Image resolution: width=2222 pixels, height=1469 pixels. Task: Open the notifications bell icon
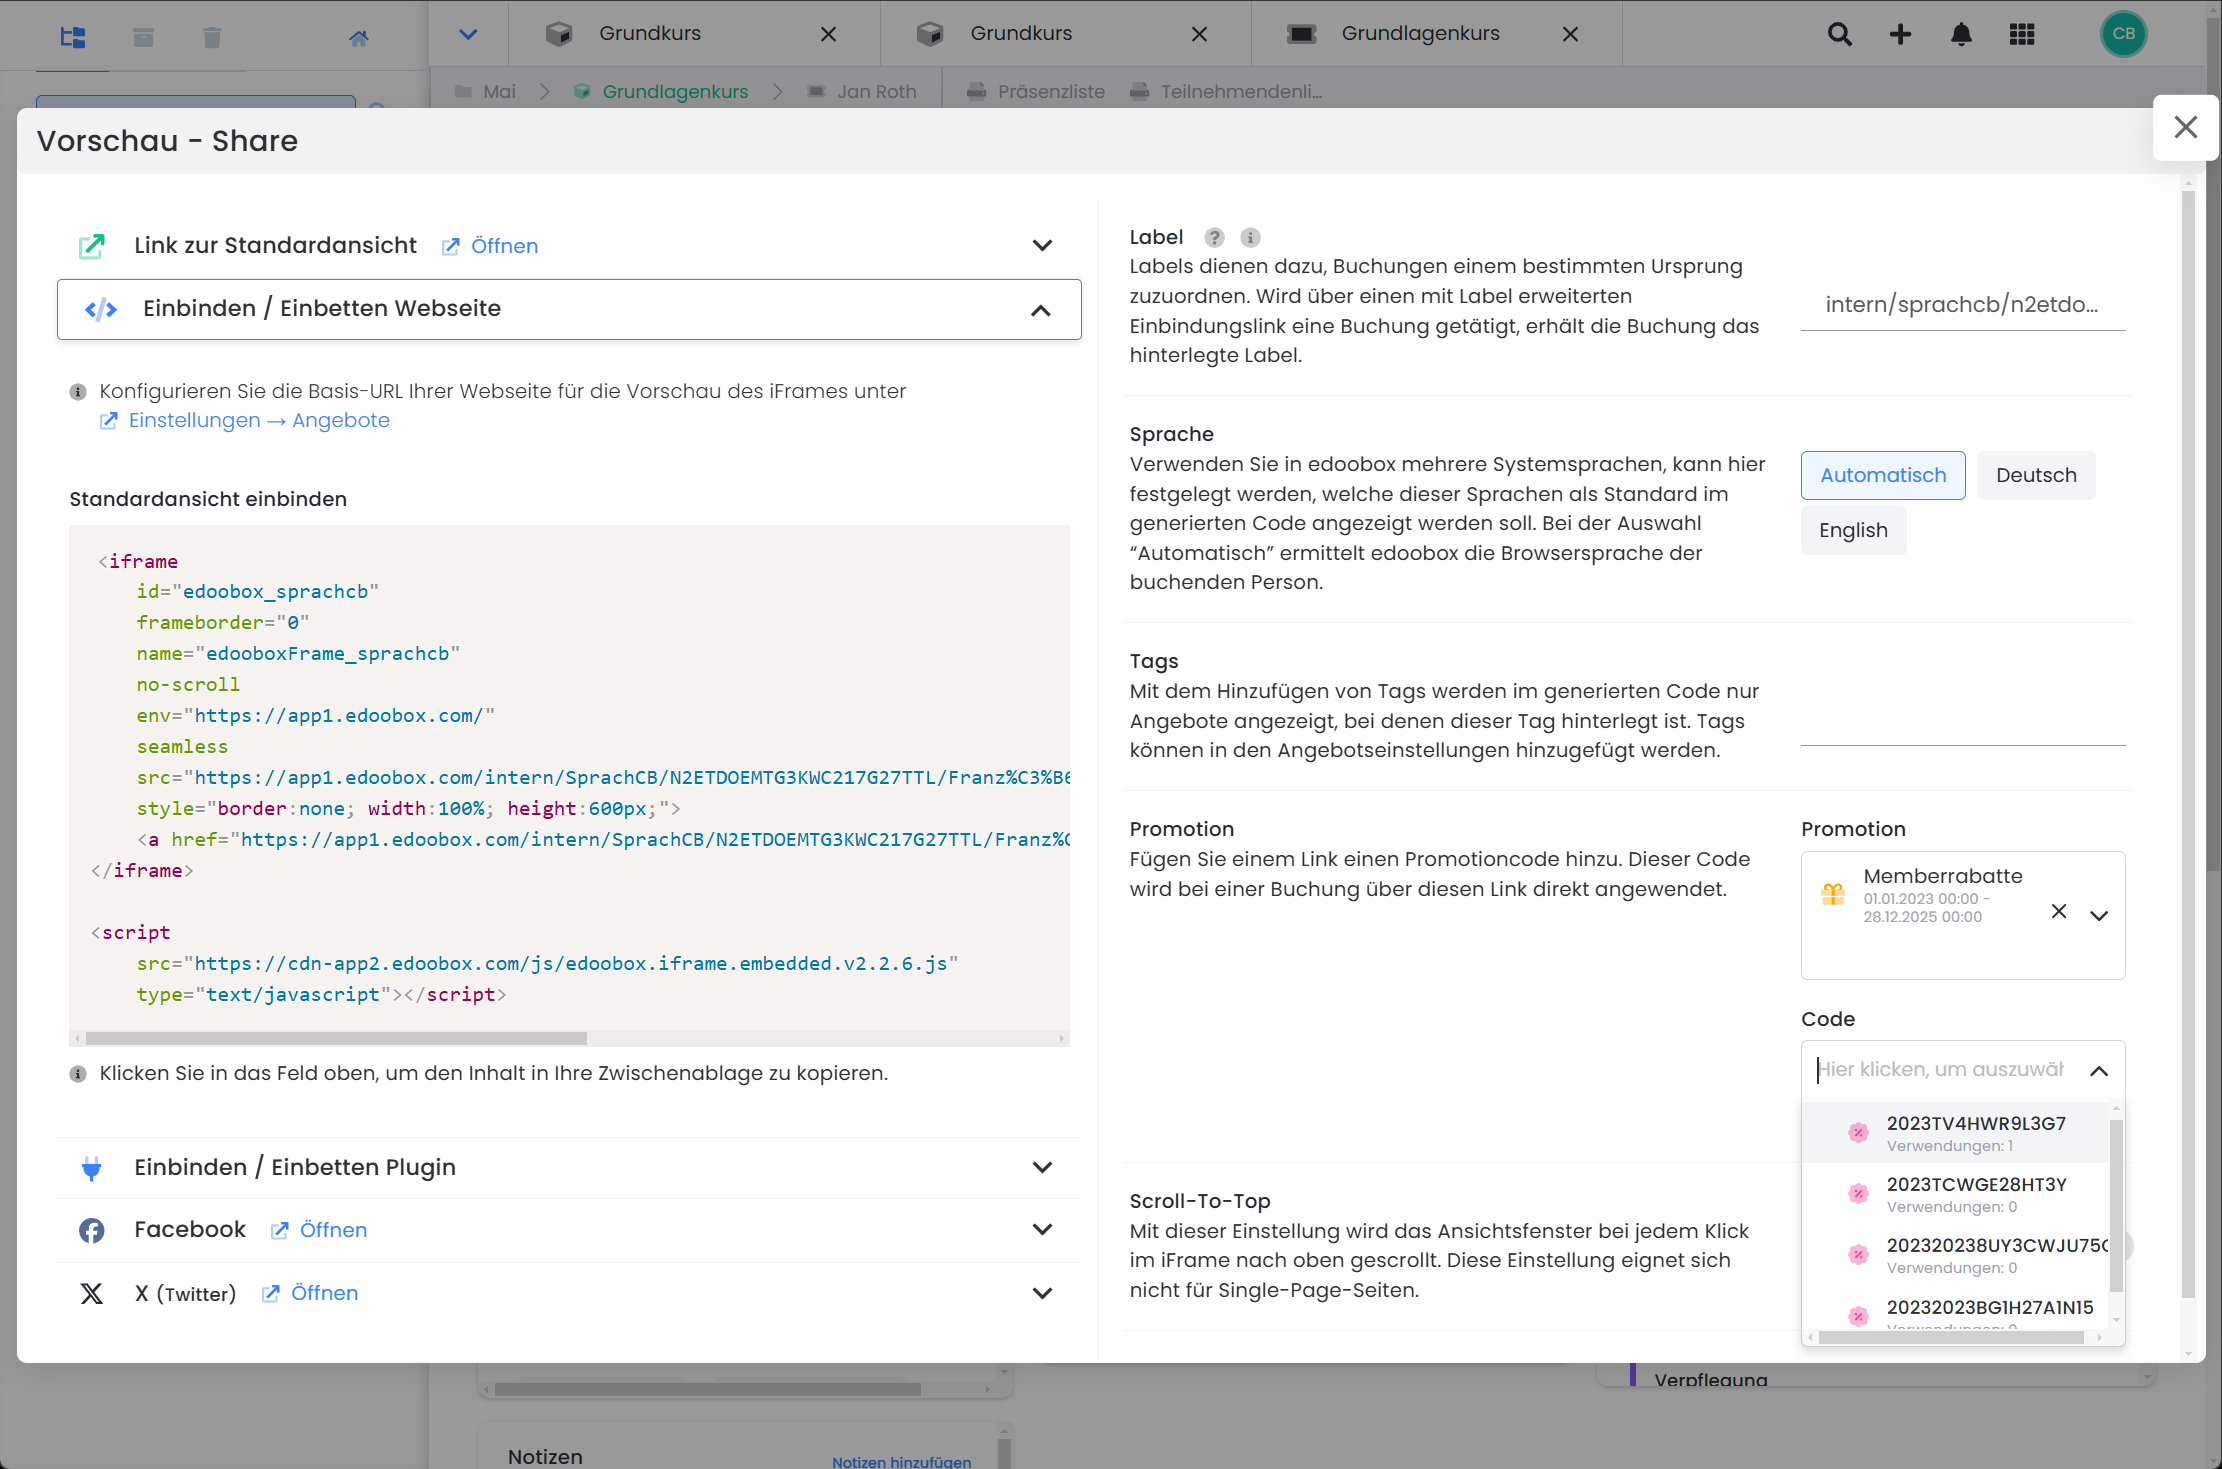[x=1961, y=35]
